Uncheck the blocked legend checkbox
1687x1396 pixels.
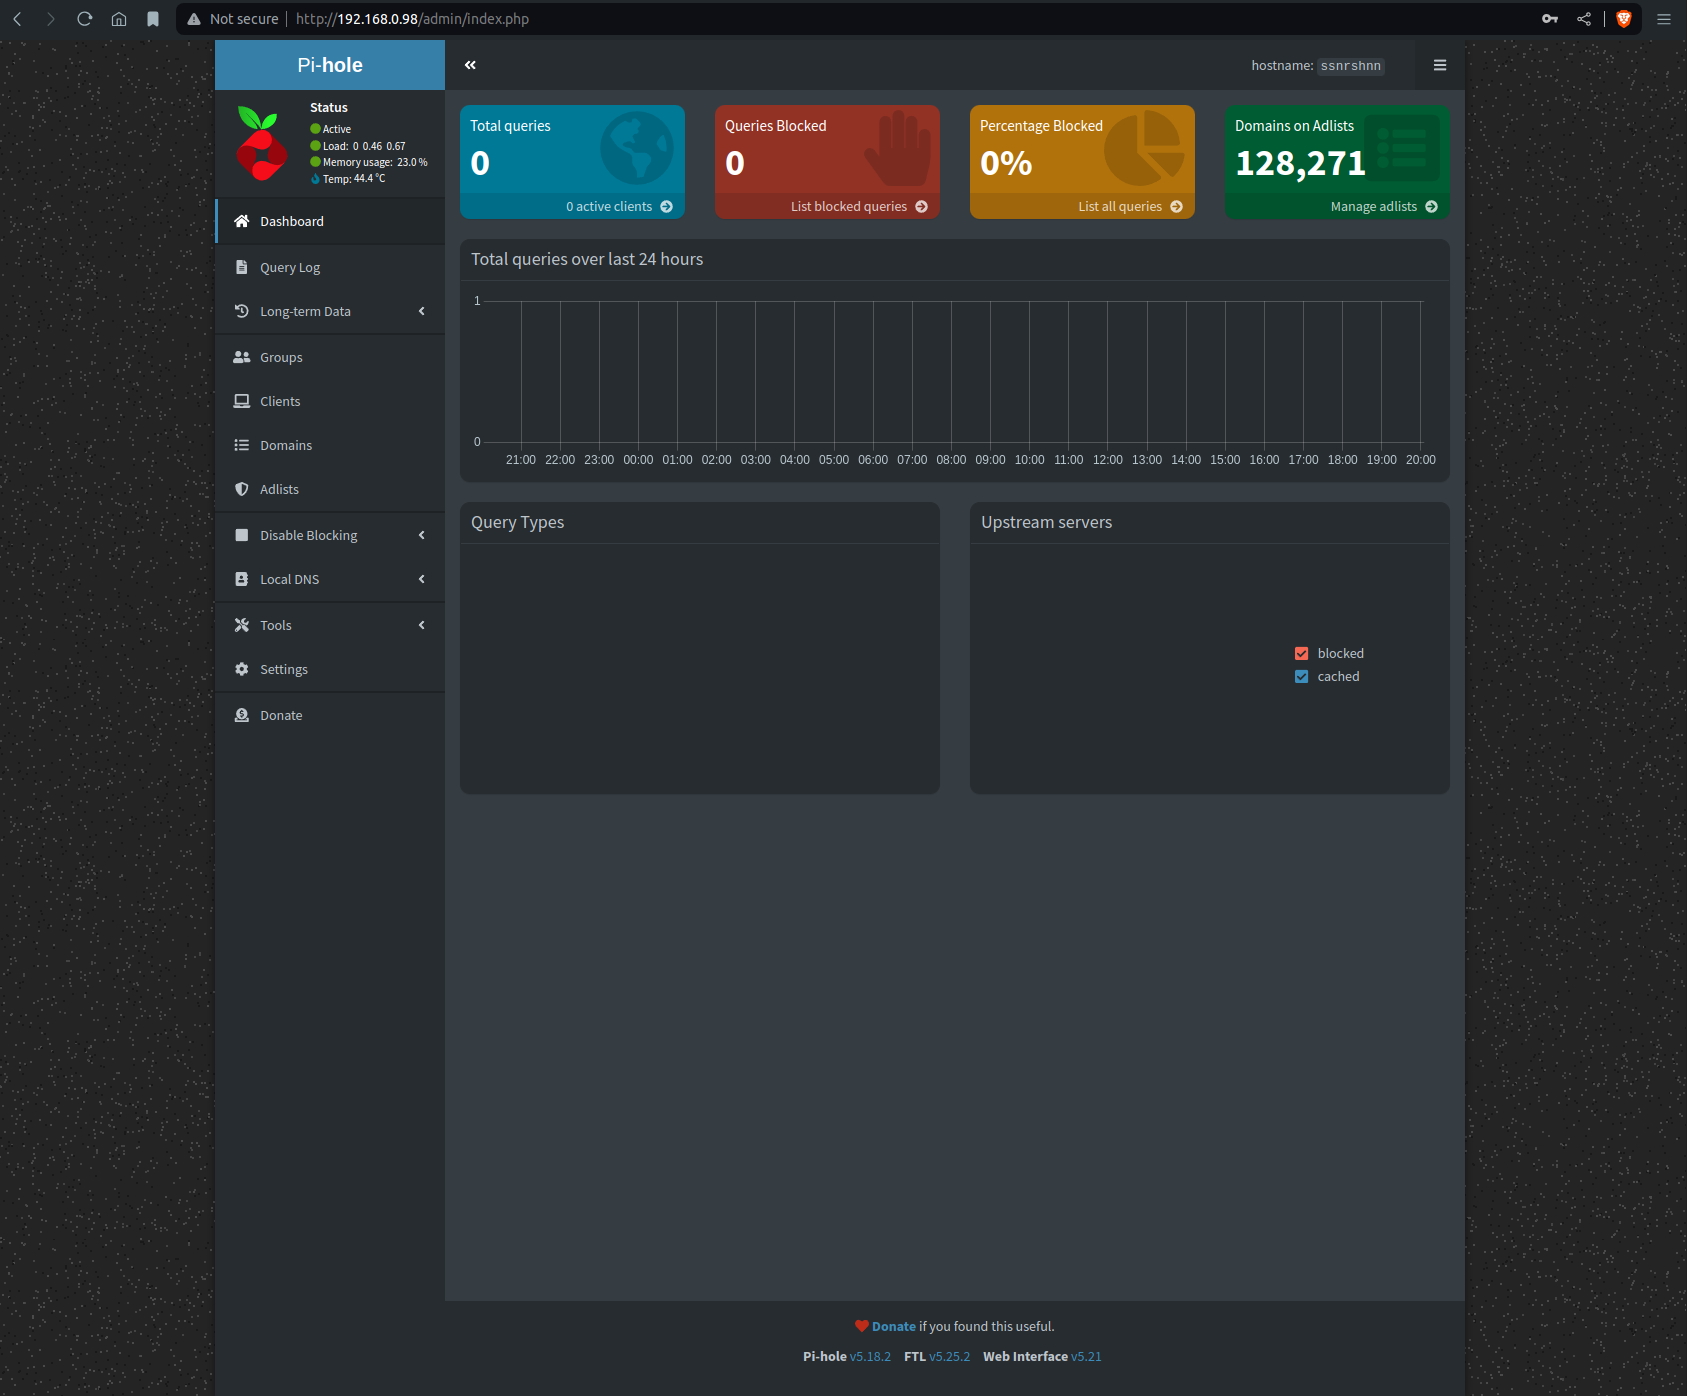[1301, 653]
